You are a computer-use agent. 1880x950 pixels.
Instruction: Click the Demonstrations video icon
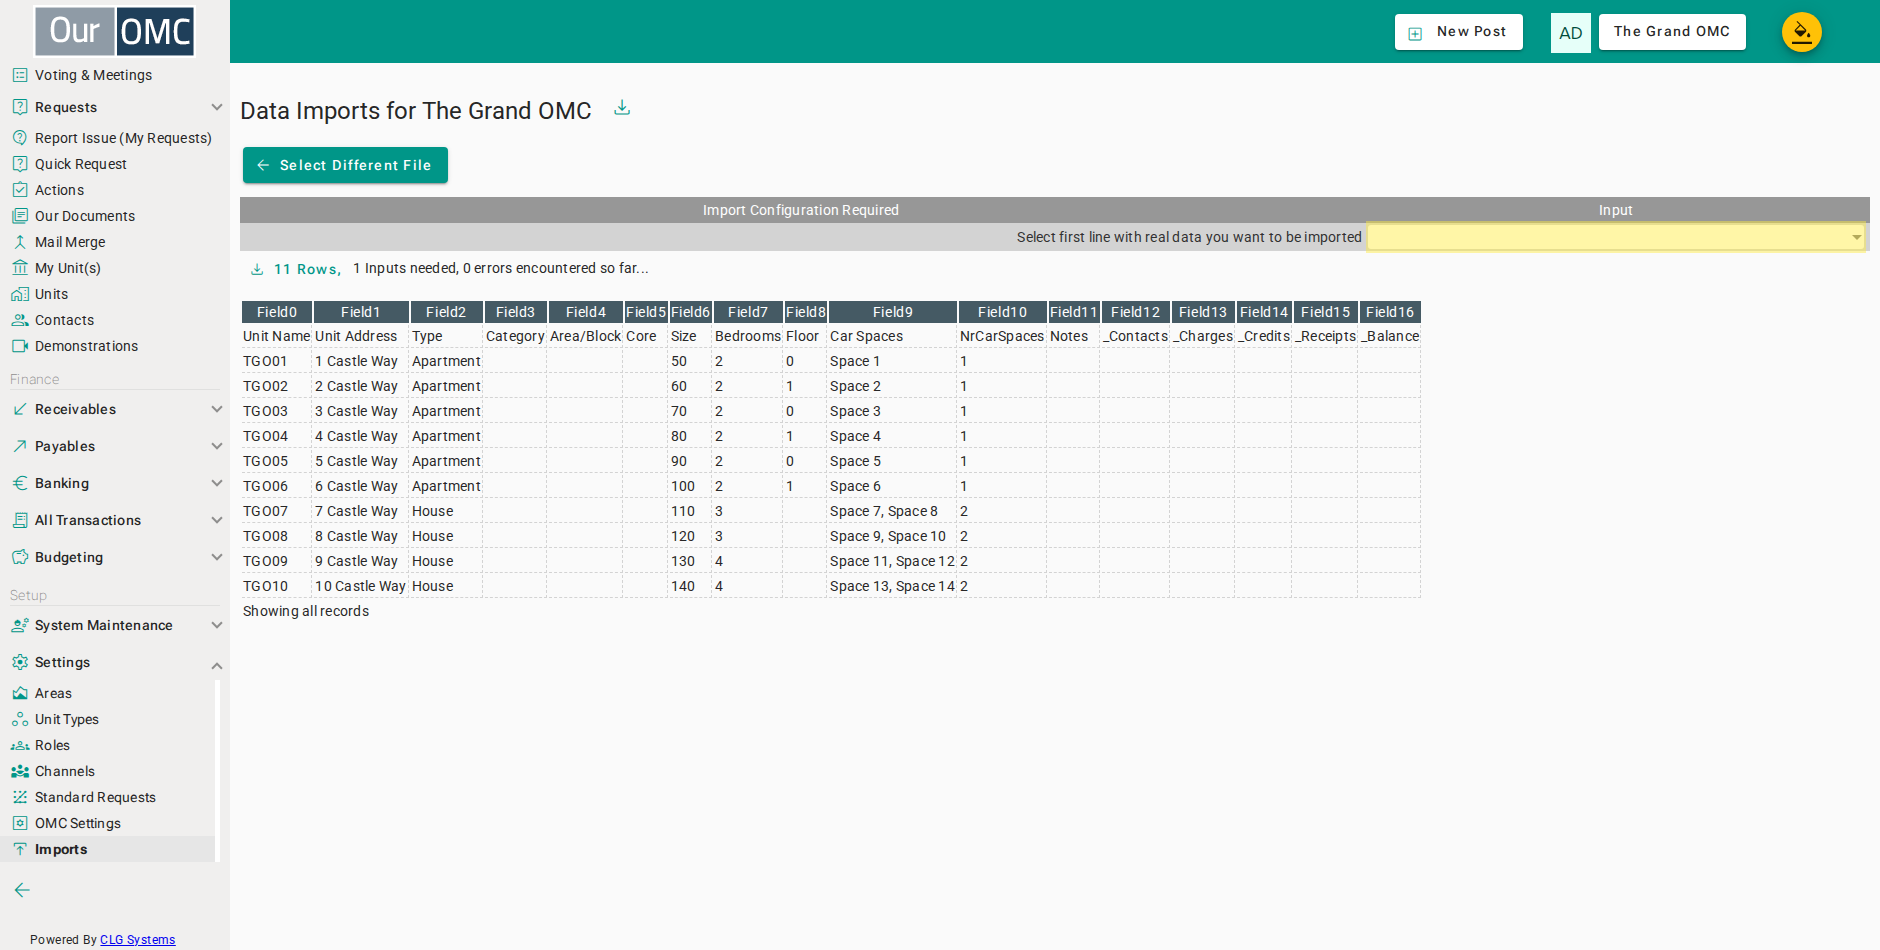coord(20,346)
